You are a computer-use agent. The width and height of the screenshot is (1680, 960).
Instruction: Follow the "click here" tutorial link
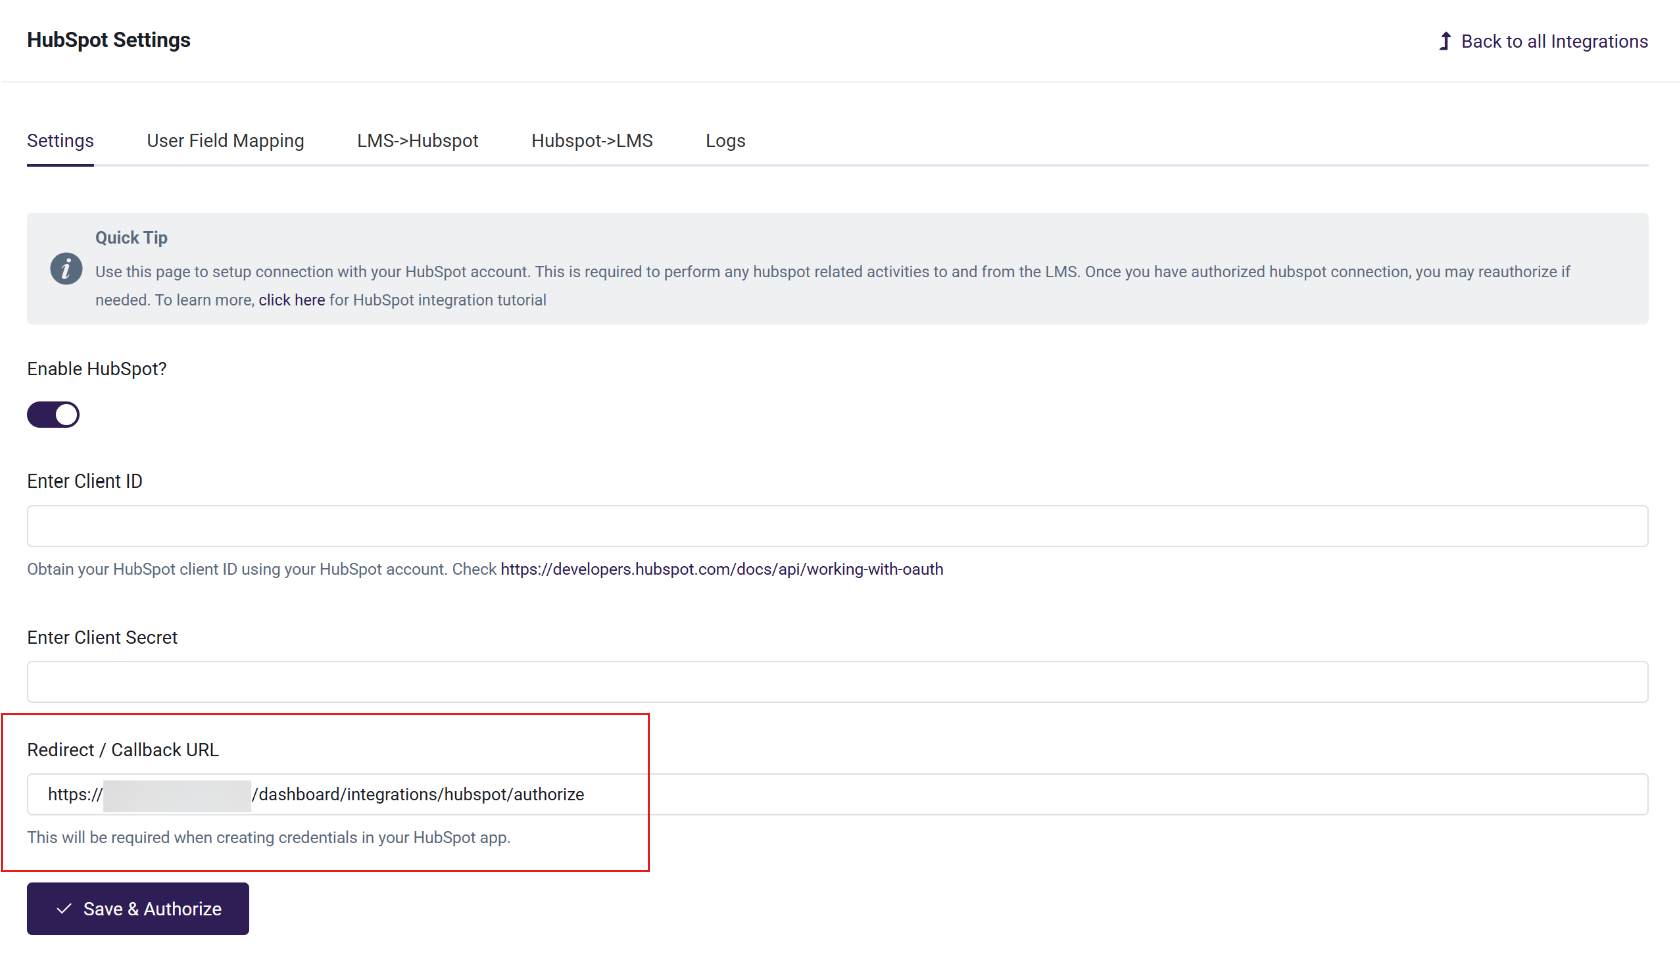[291, 300]
